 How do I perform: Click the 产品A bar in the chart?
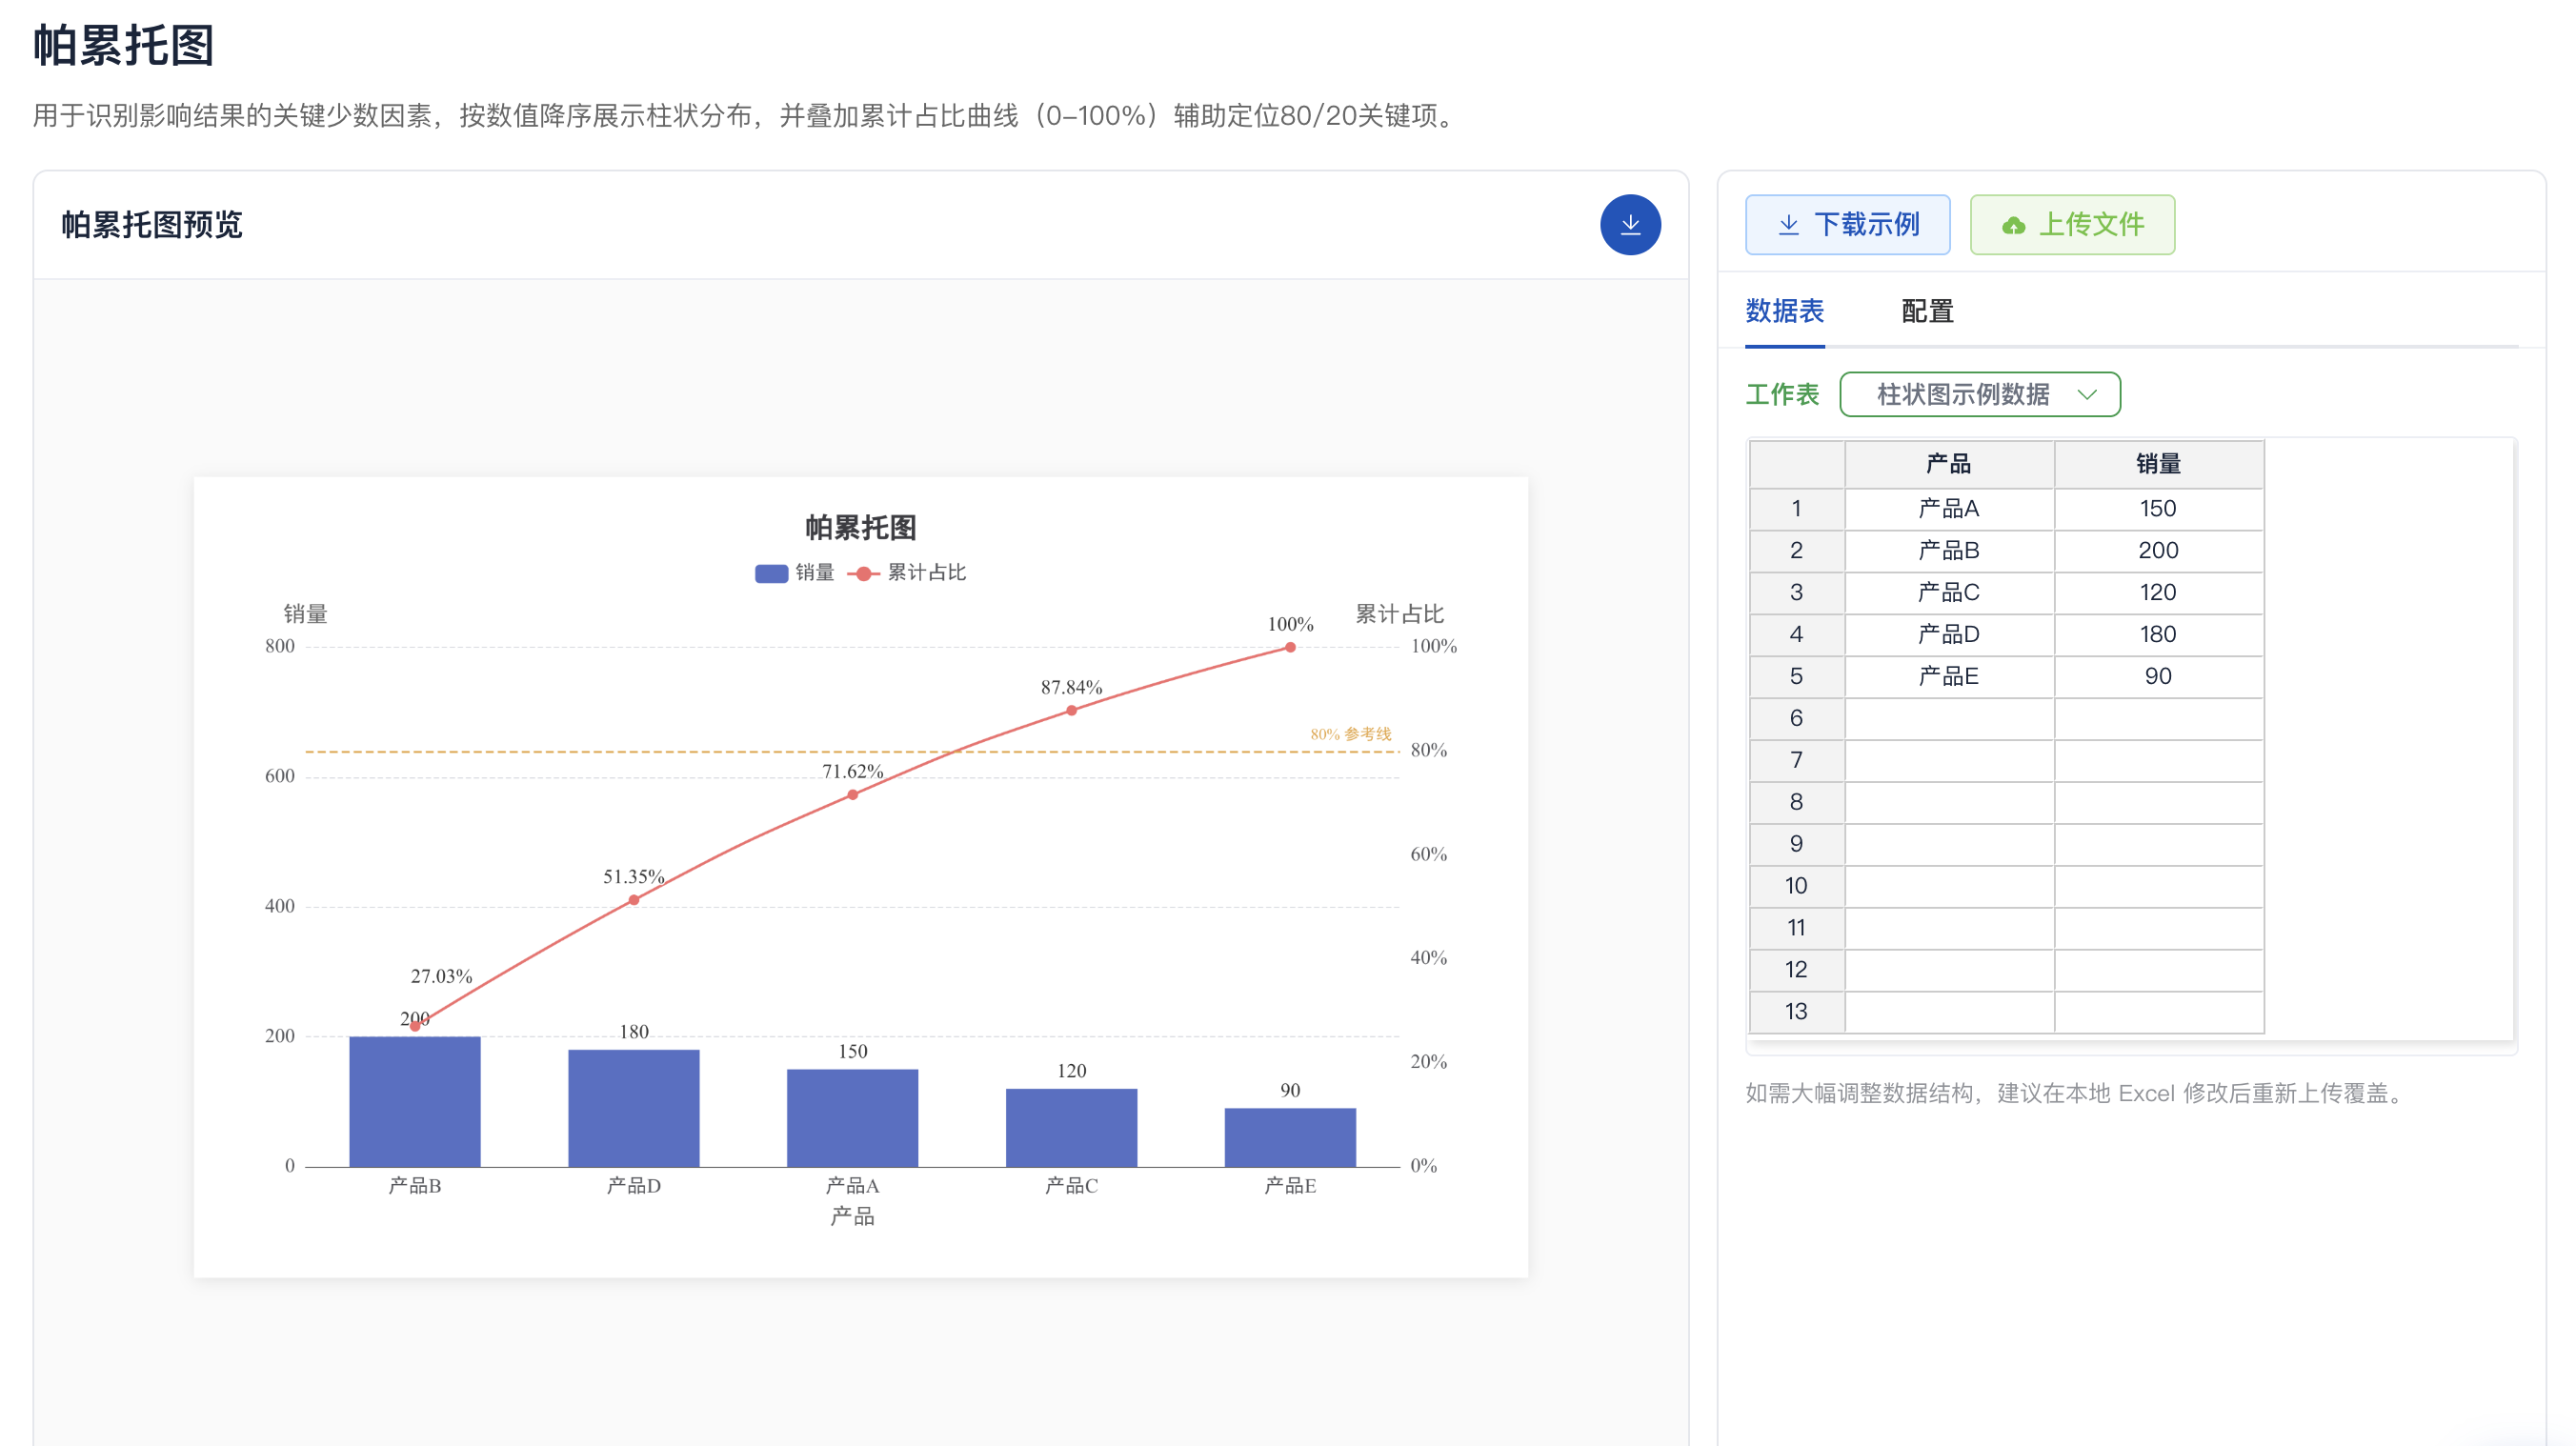(x=853, y=1118)
